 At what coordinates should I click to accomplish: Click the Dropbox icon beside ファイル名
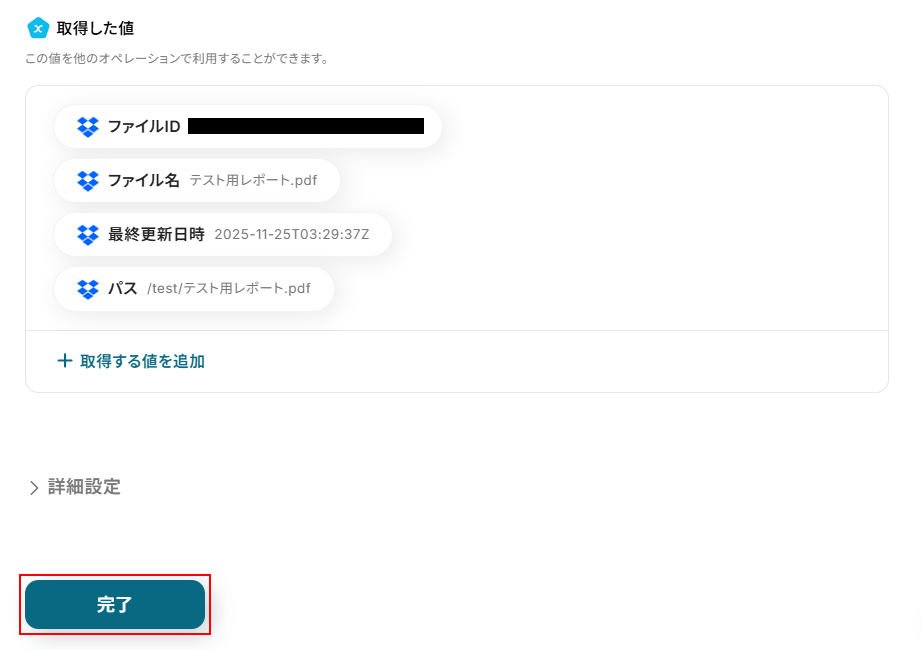click(x=88, y=181)
